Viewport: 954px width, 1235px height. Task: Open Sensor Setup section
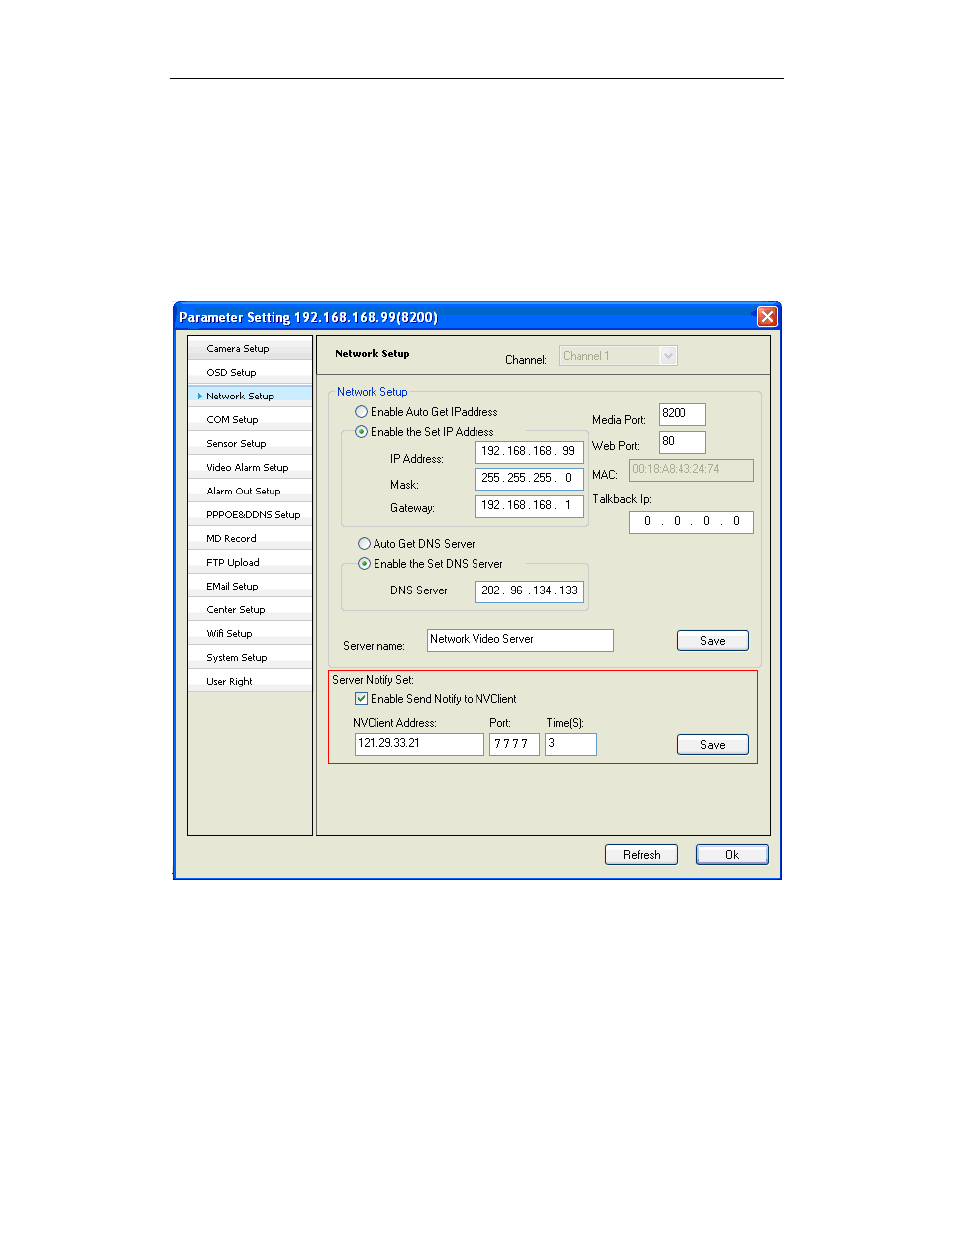(250, 444)
